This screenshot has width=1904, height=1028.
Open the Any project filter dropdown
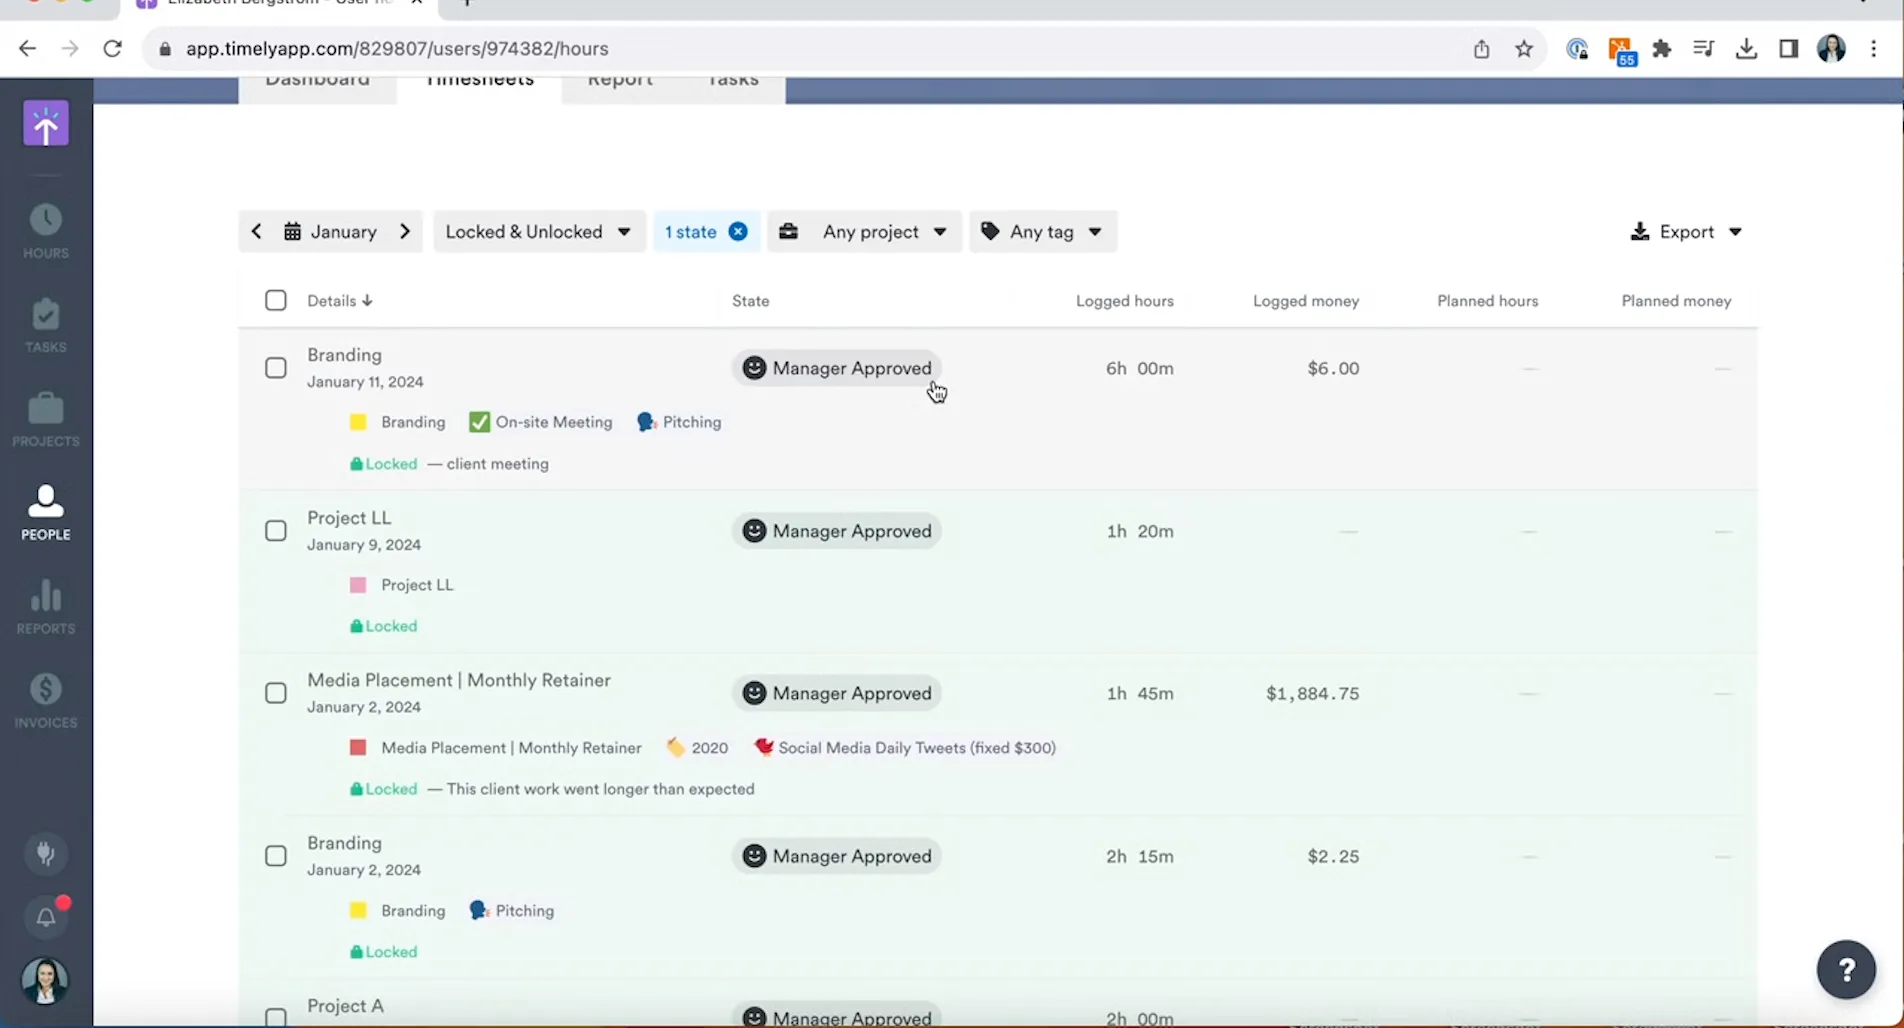[864, 232]
